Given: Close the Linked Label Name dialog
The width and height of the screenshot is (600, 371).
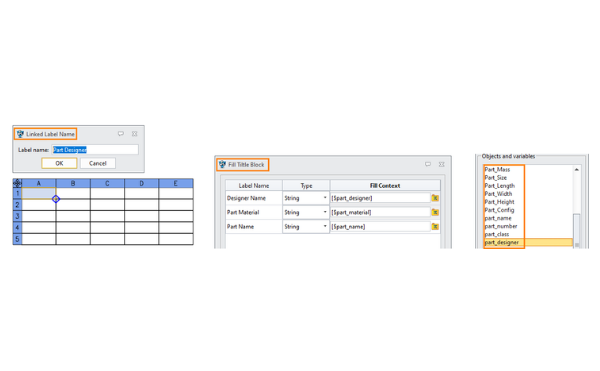Looking at the screenshot, I should [x=135, y=134].
